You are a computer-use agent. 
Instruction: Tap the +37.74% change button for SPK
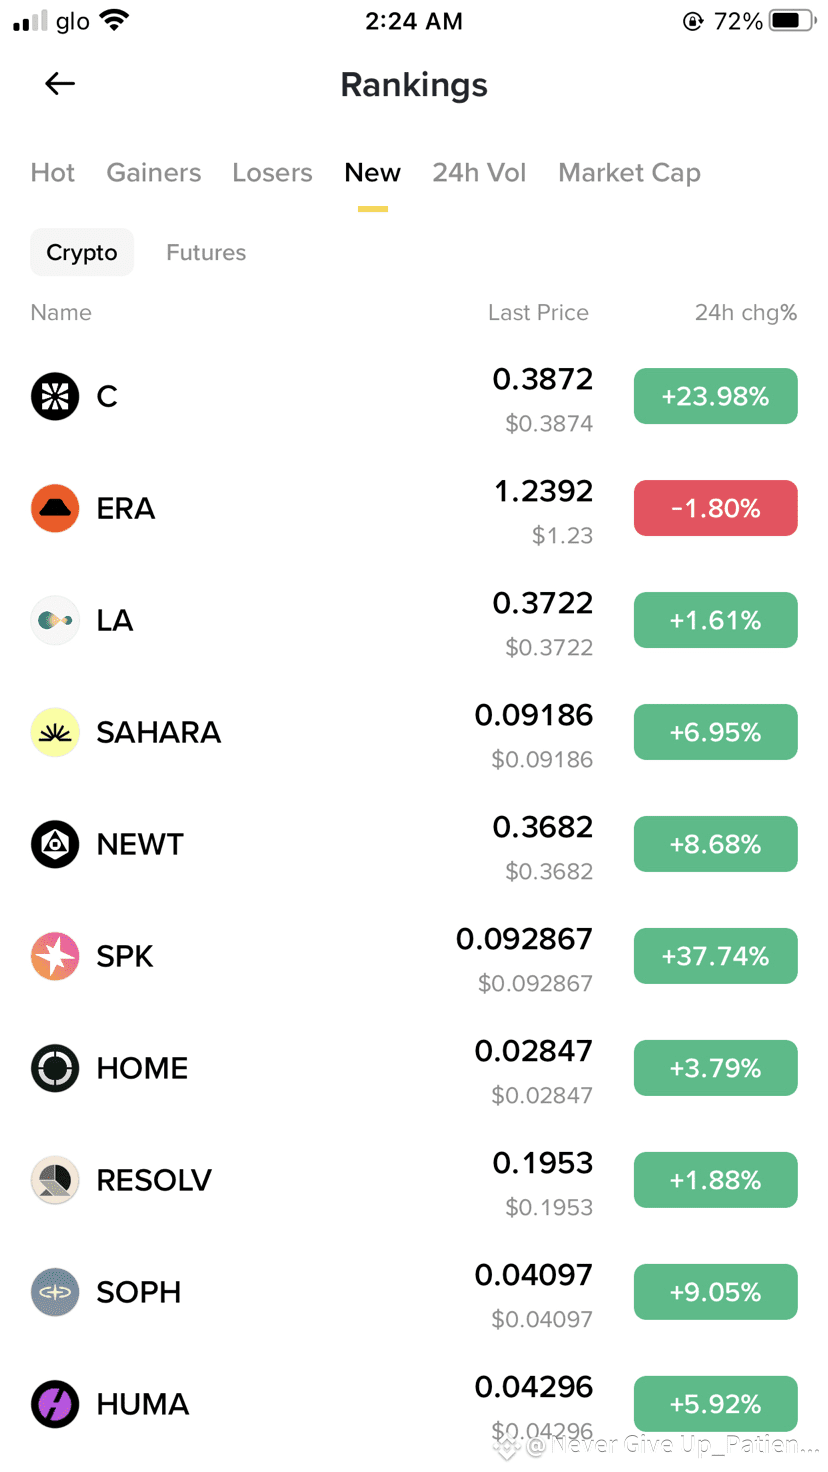click(x=715, y=956)
